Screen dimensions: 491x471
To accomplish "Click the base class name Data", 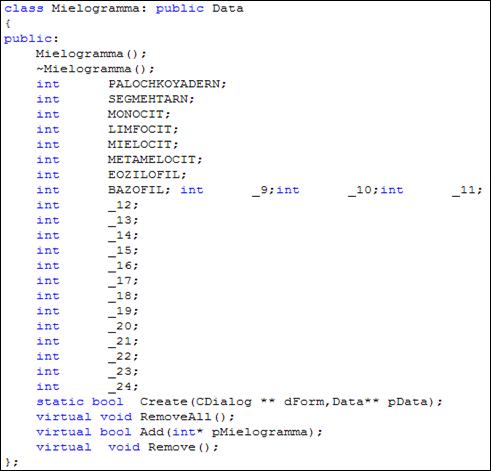I will click(x=228, y=9).
